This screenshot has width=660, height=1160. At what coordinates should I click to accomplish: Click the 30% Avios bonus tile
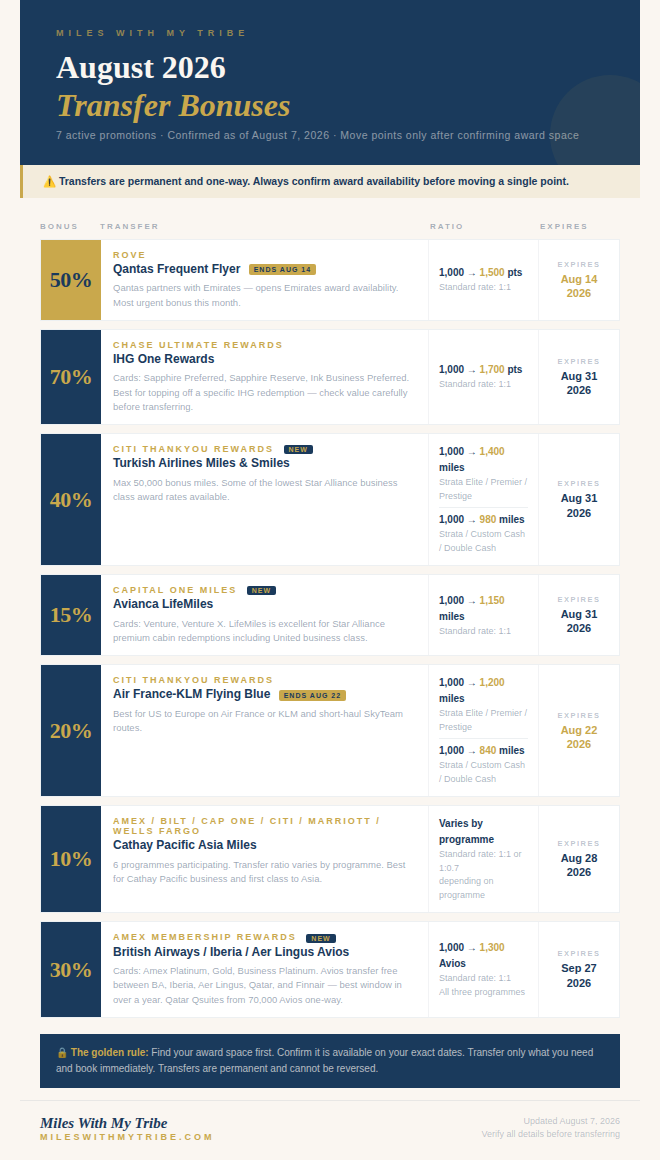[71, 969]
